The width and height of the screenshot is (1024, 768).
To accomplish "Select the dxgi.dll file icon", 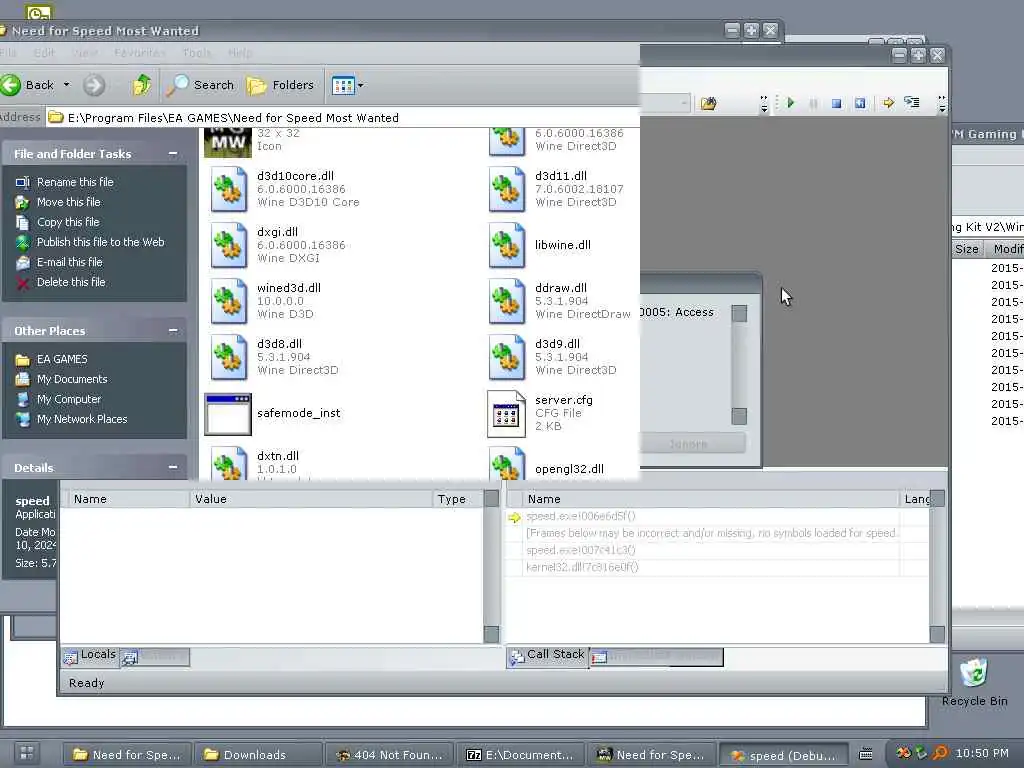I will tap(228, 246).
